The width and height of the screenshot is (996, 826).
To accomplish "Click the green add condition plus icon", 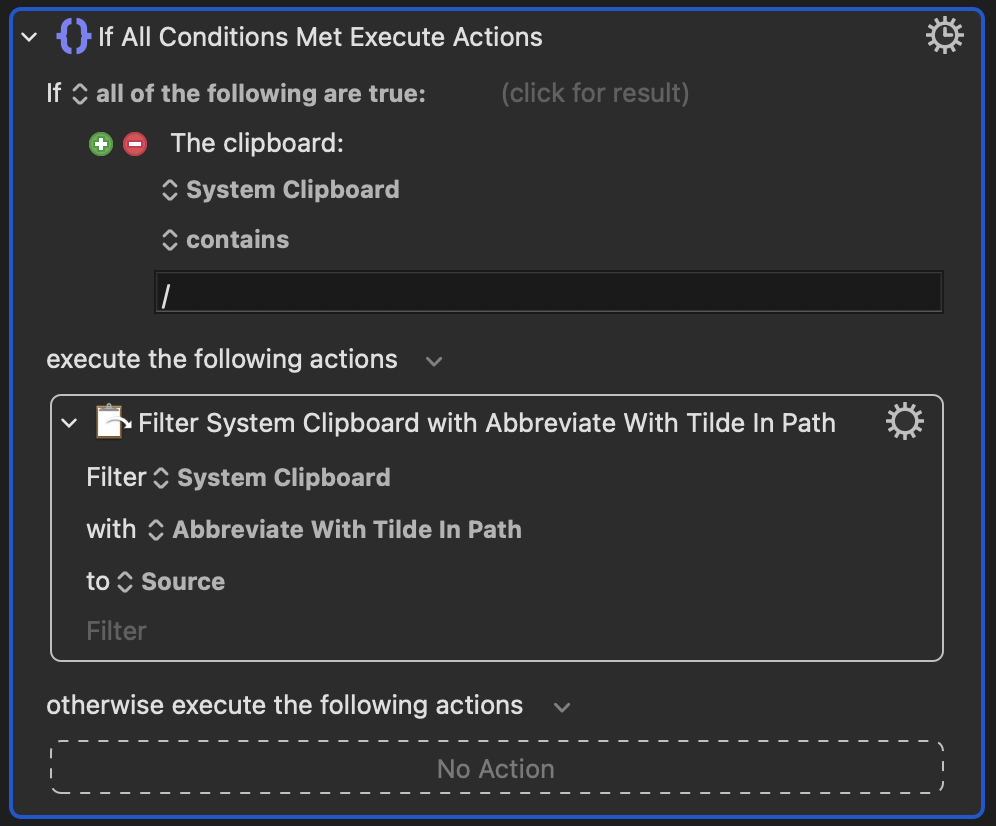I will 101,144.
